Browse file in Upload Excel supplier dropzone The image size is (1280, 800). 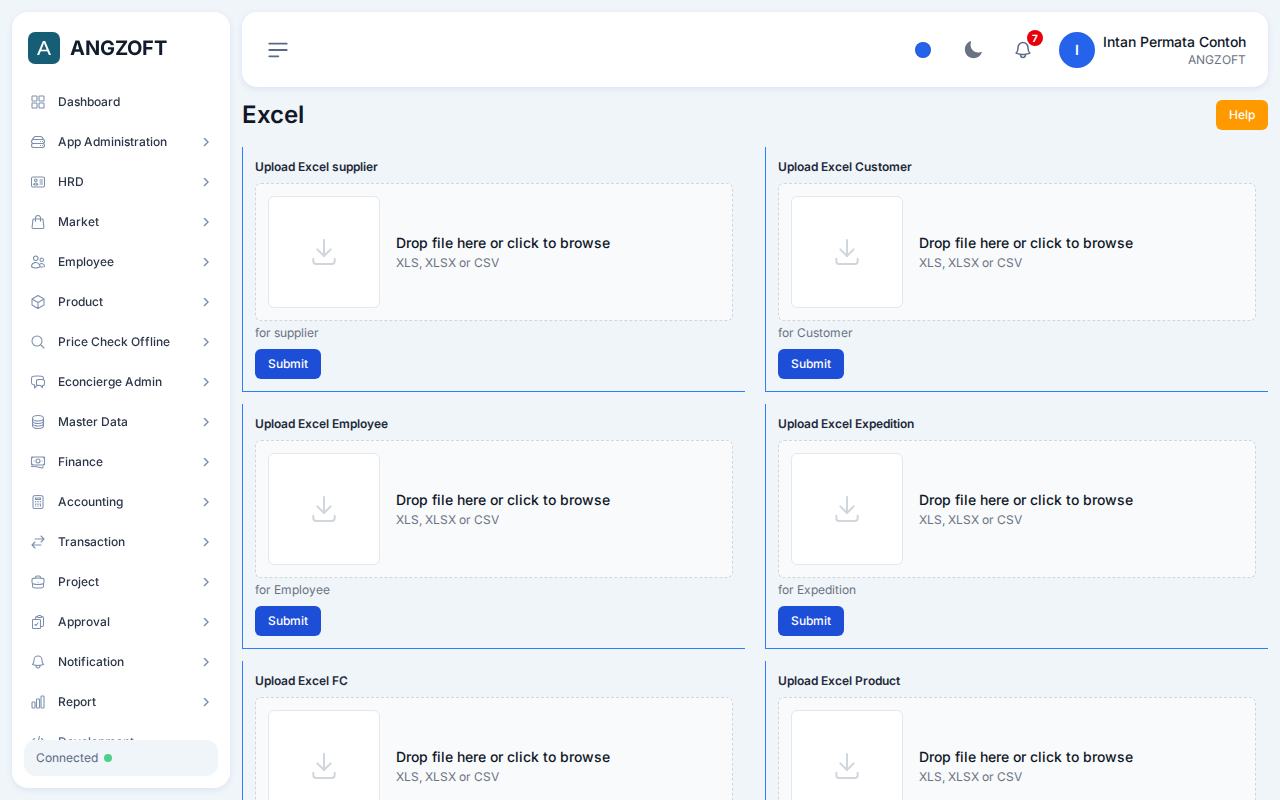click(x=494, y=252)
